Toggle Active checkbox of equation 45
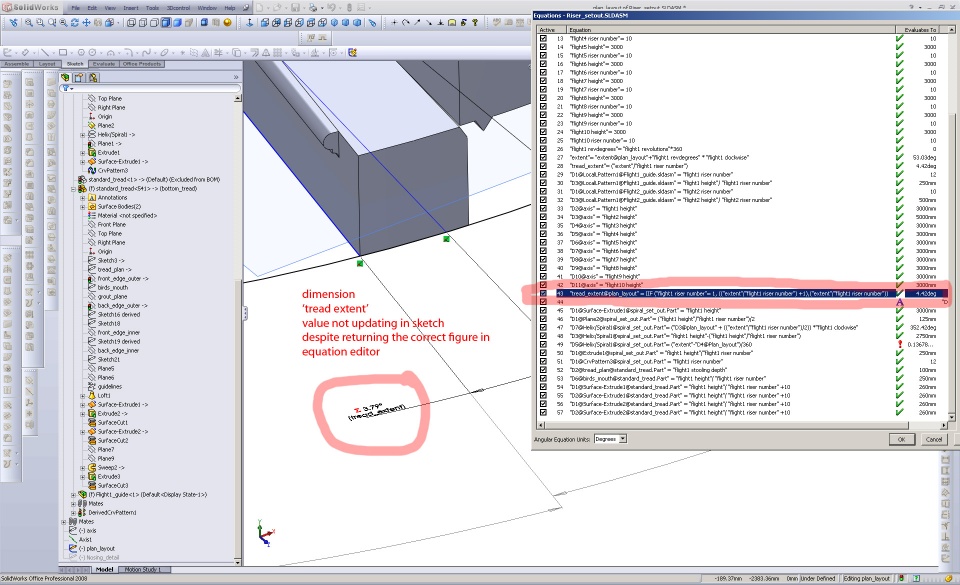960x585 pixels. click(543, 310)
